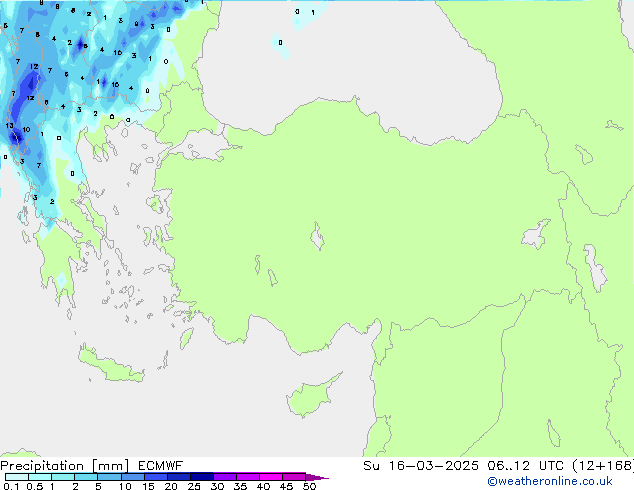Click the '0.5' legend scale label
This screenshot has width=634, height=490.
point(35,486)
